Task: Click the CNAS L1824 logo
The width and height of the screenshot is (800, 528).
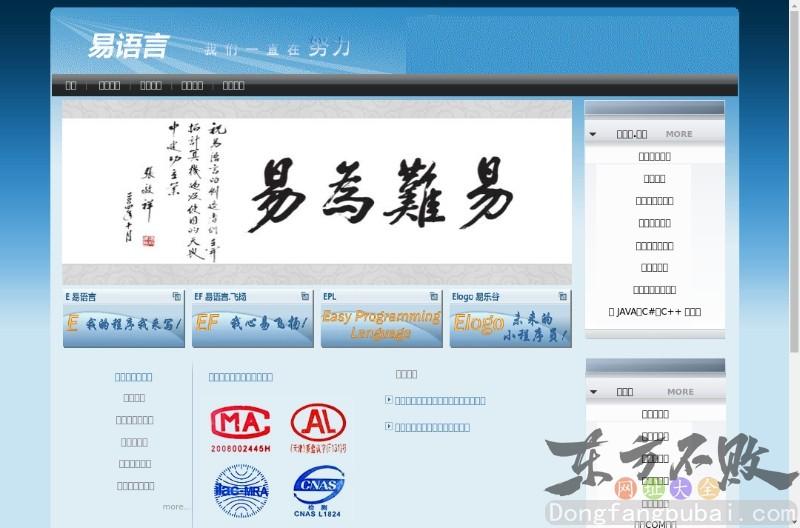Action: pyautogui.click(x=318, y=491)
